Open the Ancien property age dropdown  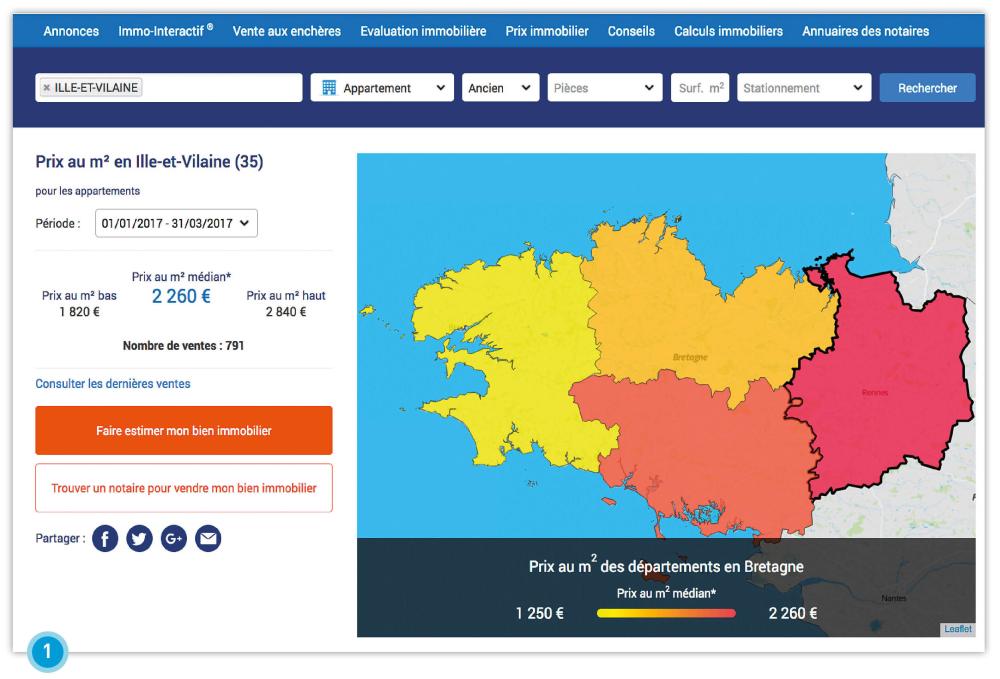(500, 88)
